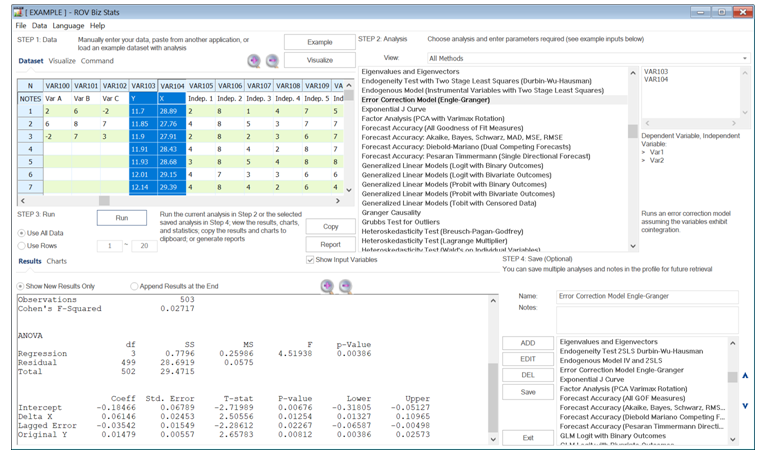Click the Save button

pyautogui.click(x=528, y=392)
